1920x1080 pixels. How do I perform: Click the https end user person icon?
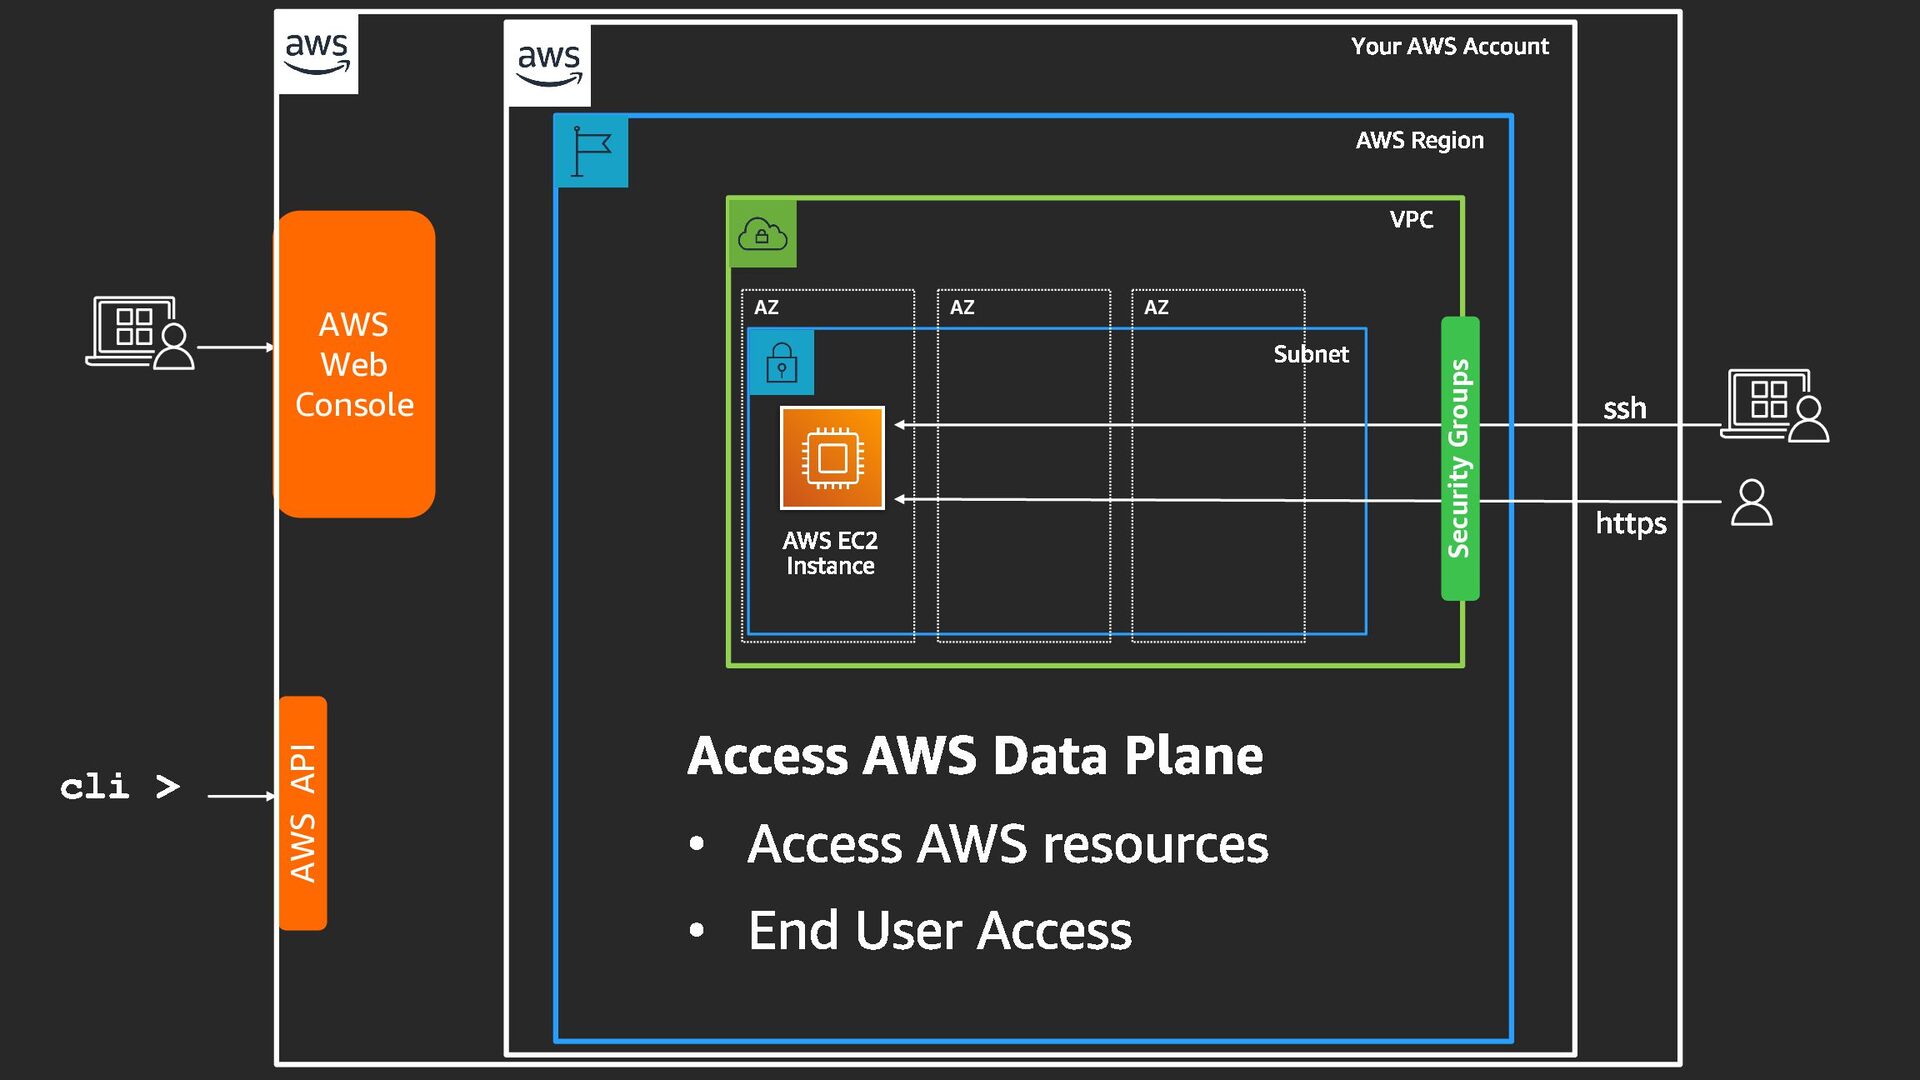[x=1751, y=502]
